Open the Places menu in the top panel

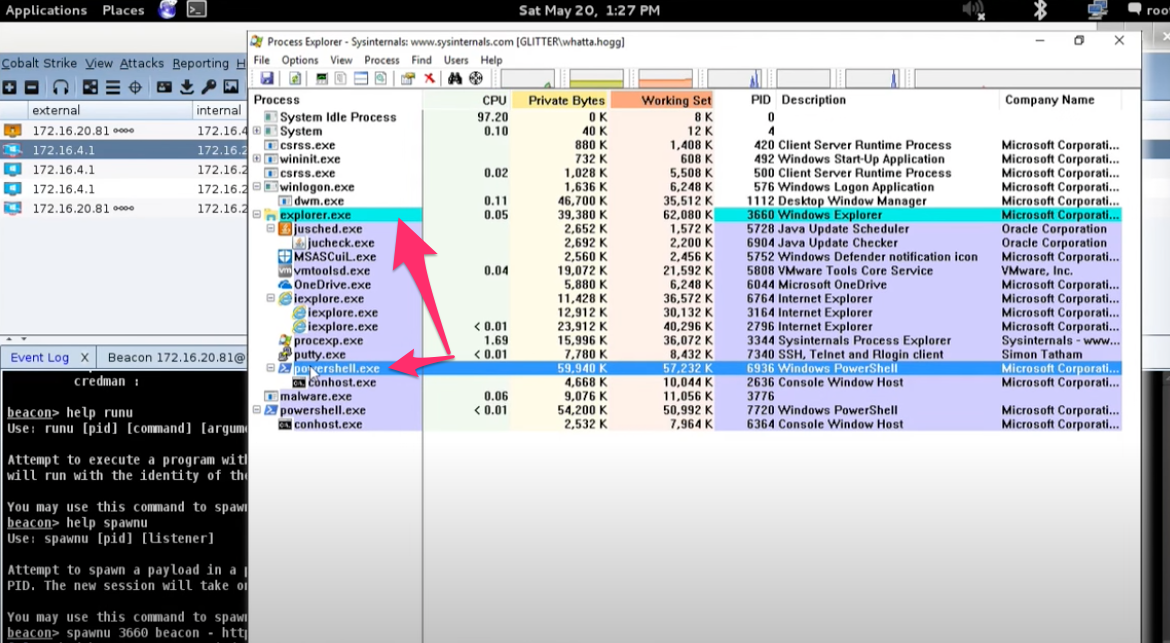pos(123,10)
